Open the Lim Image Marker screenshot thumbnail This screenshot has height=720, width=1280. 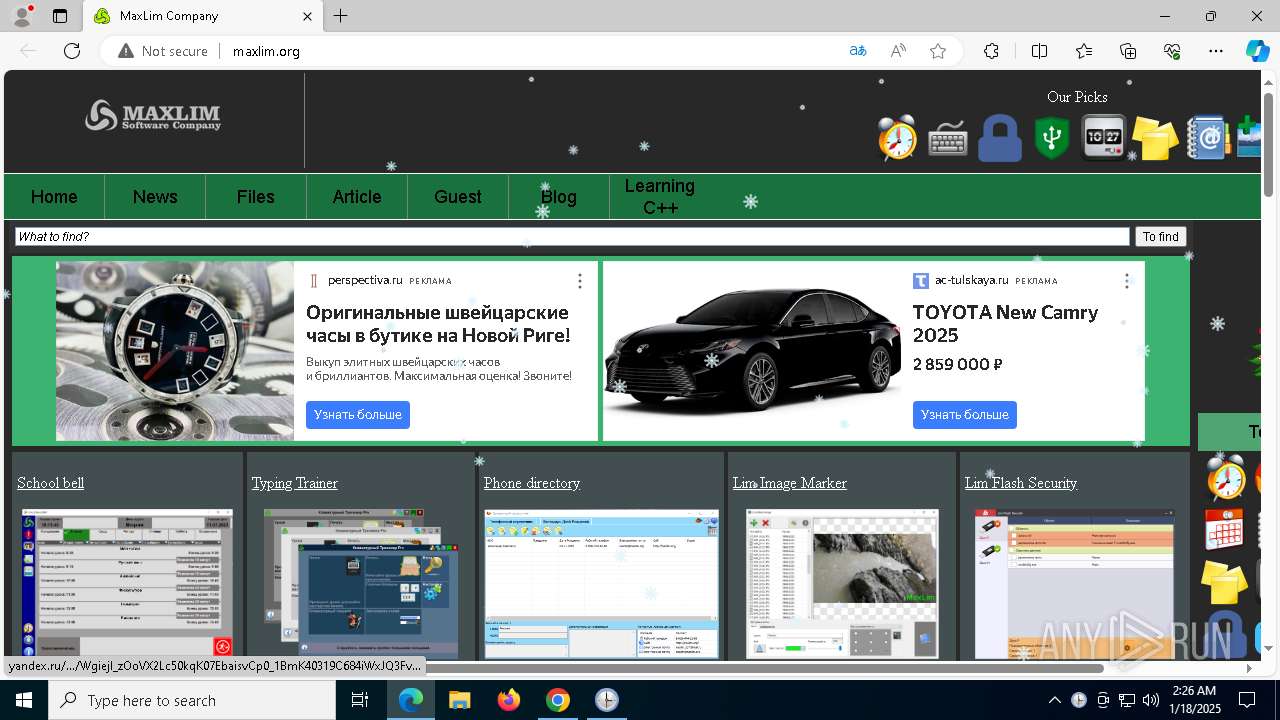tap(842, 584)
